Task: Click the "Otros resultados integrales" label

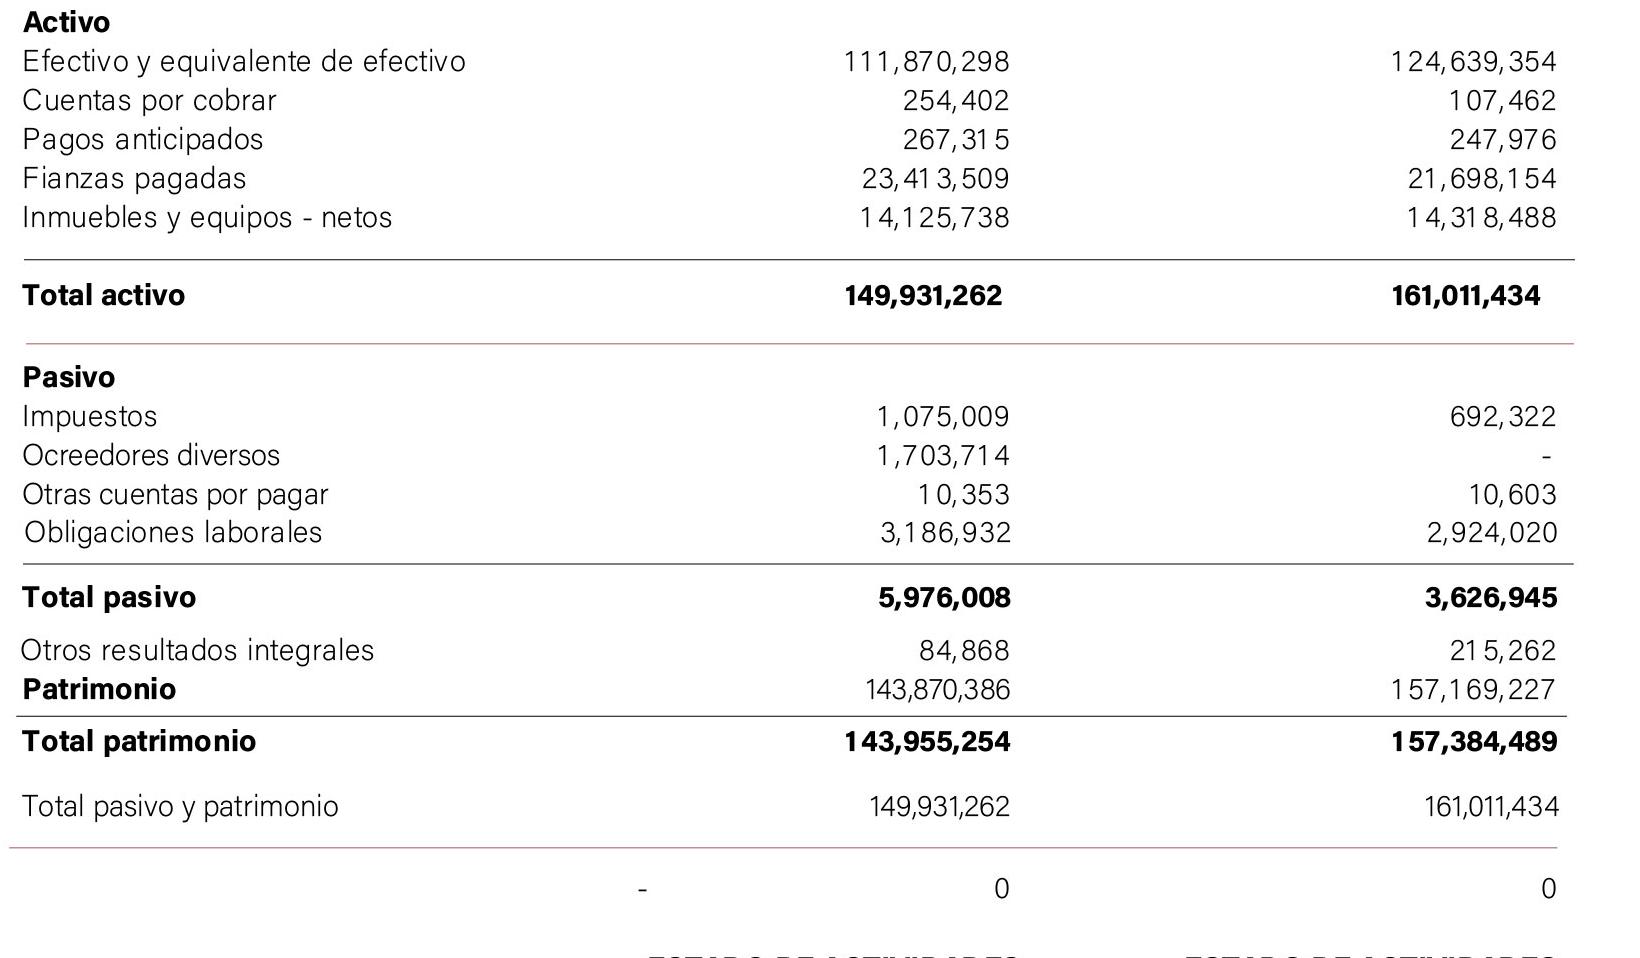Action: [197, 651]
